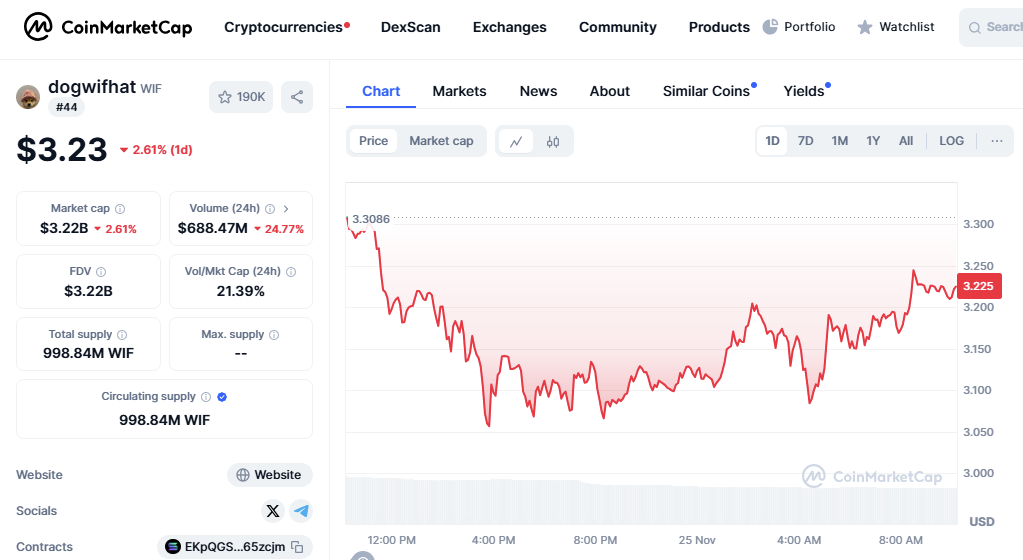Click the 3.3086 opening price label
This screenshot has width=1023, height=560.
pyautogui.click(x=371, y=219)
